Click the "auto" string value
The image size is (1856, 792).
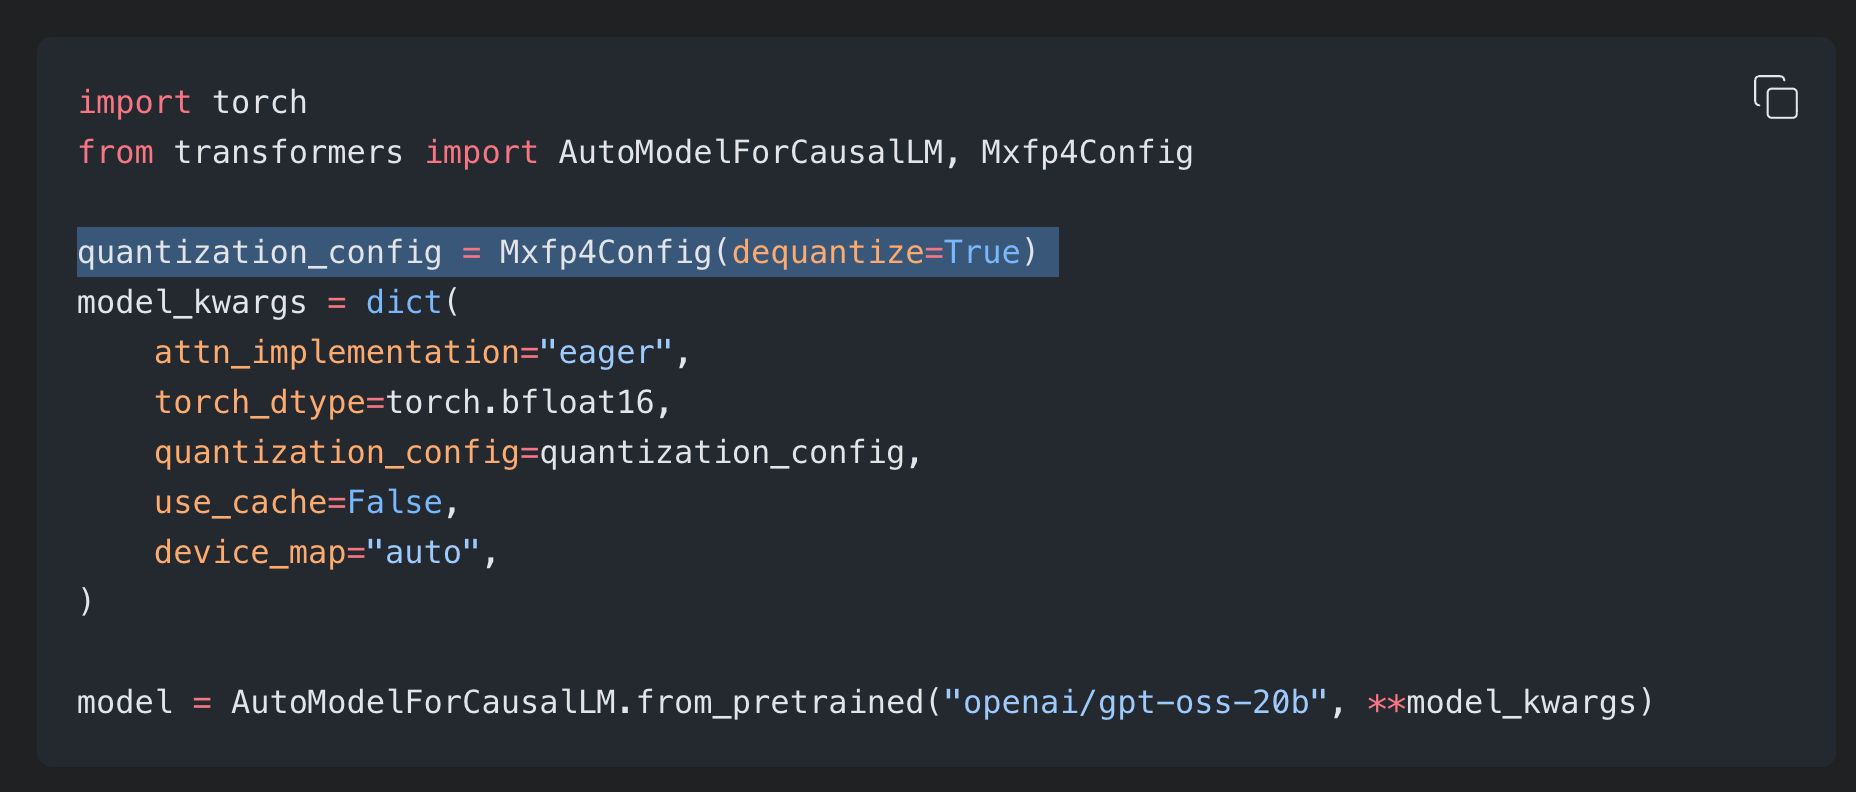(423, 552)
